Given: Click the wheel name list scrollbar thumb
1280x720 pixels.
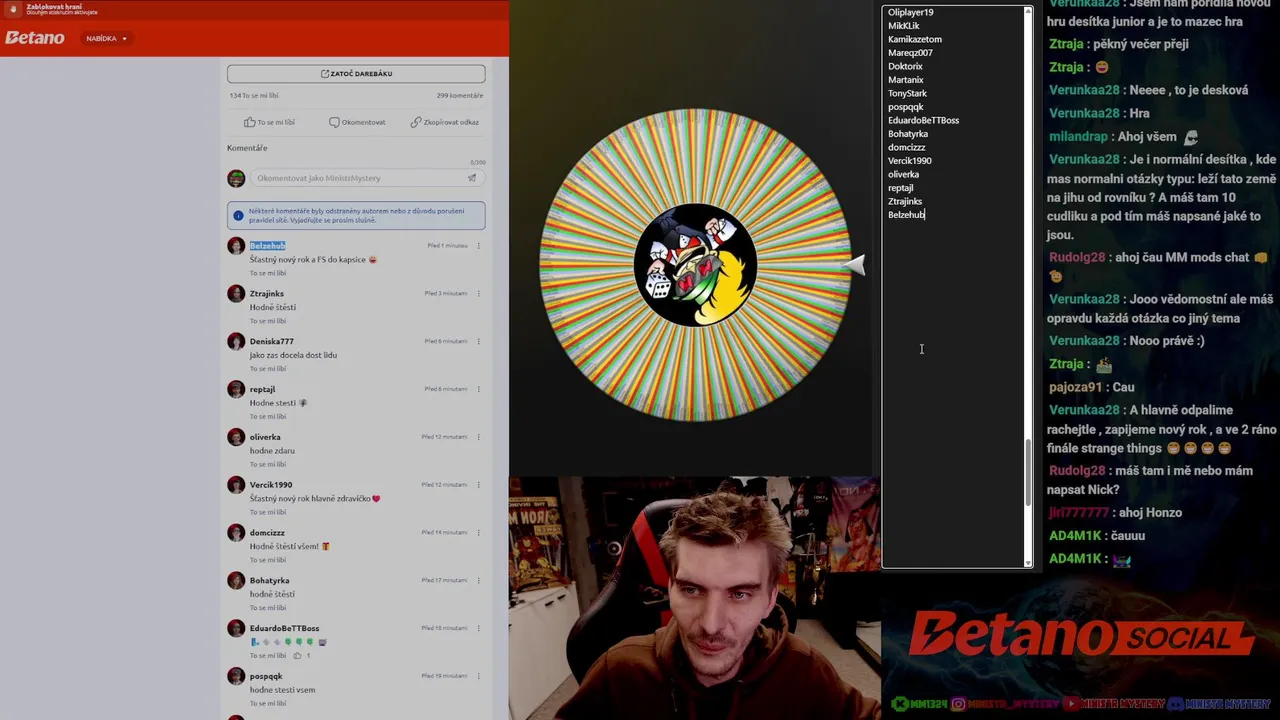Looking at the screenshot, I should (x=1028, y=472).
